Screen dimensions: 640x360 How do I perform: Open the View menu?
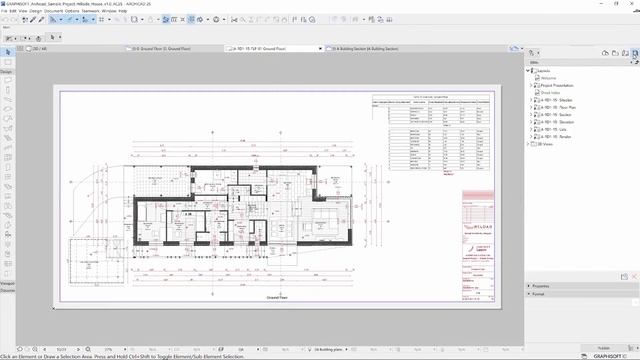(x=23, y=11)
